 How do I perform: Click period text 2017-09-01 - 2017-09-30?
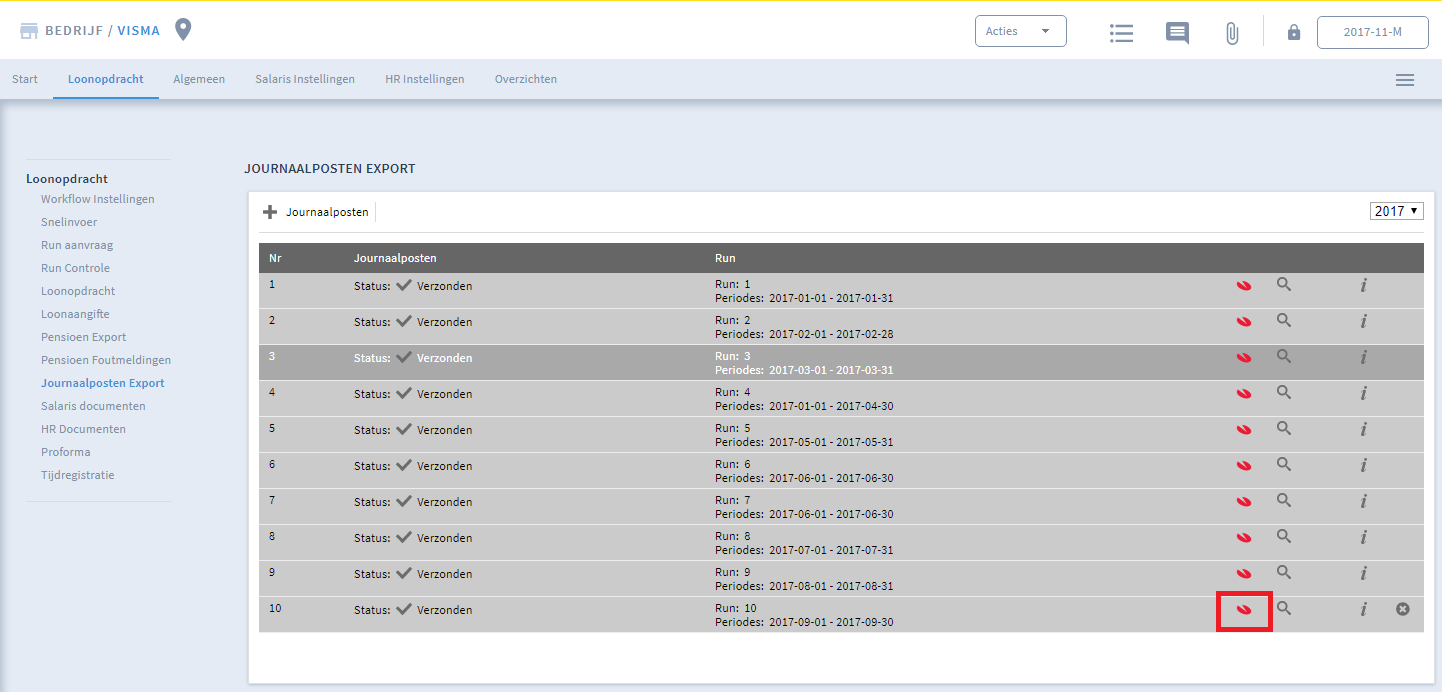[x=831, y=622]
